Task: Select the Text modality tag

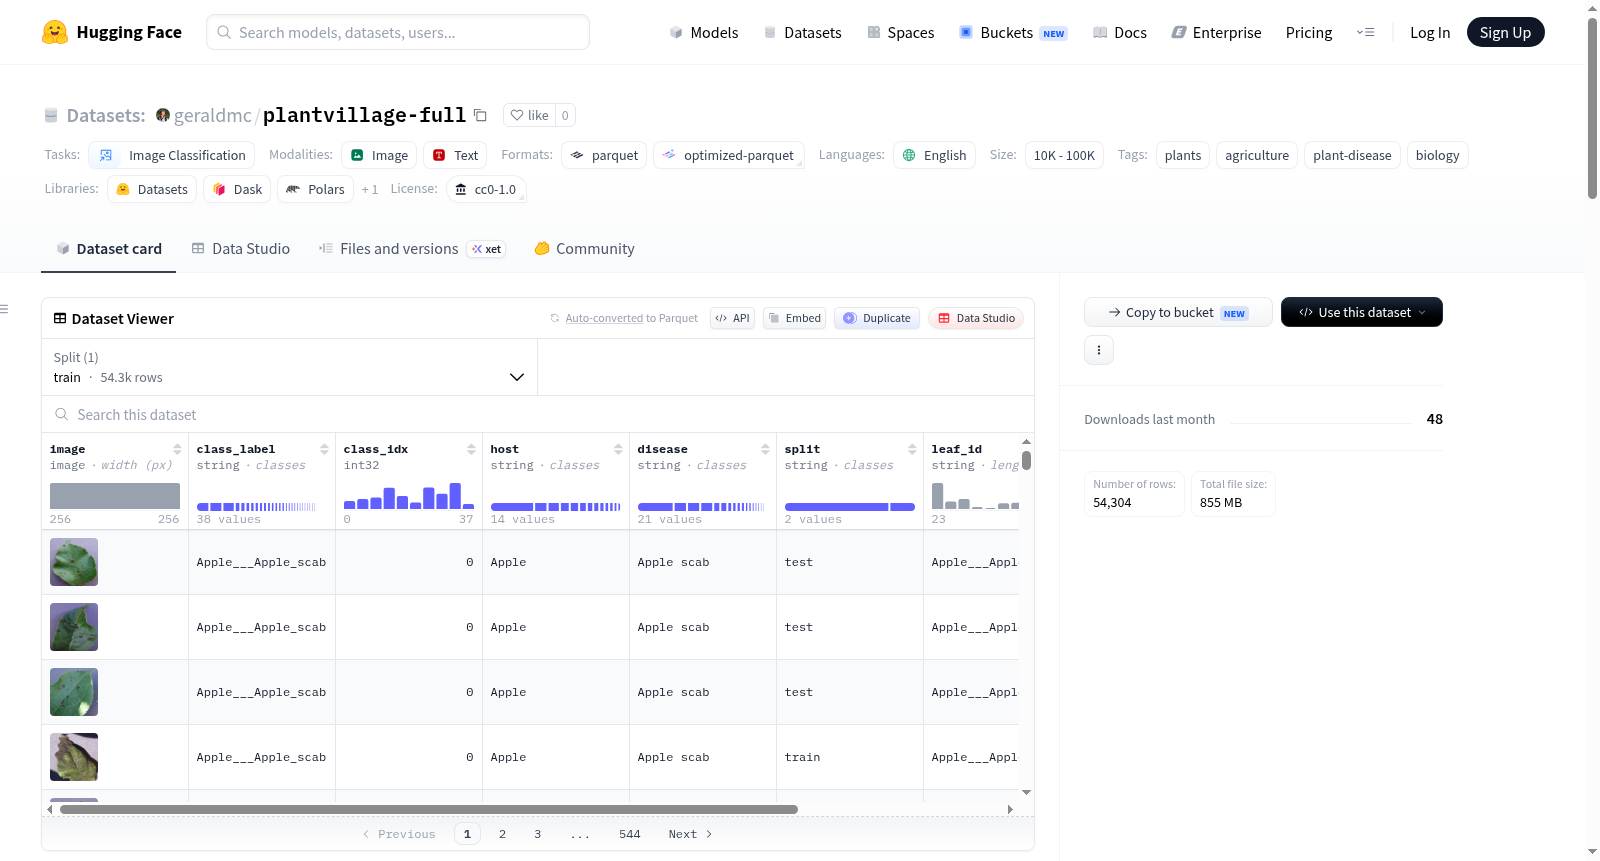Action: tap(455, 155)
